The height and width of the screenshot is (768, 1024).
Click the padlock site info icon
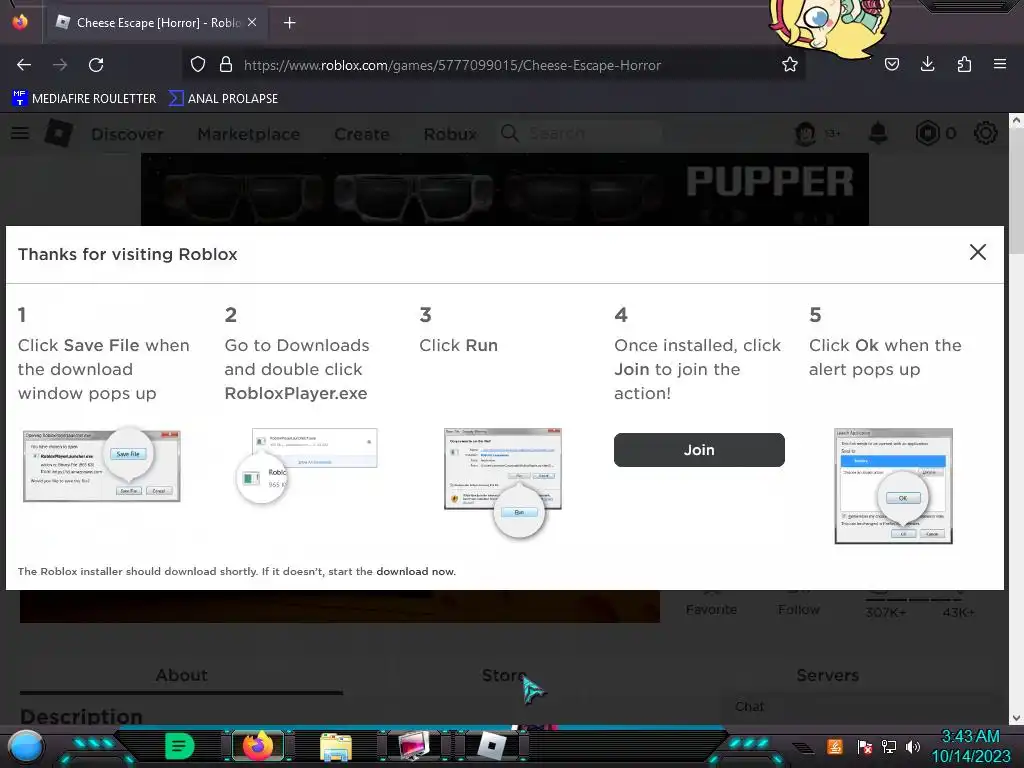[226, 65]
